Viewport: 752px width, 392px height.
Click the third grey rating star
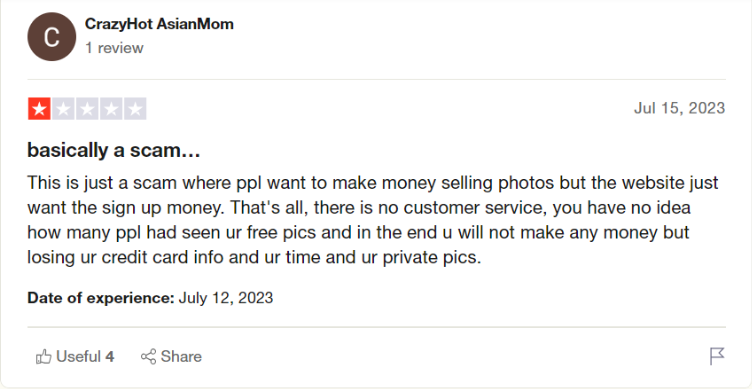[x=87, y=109]
